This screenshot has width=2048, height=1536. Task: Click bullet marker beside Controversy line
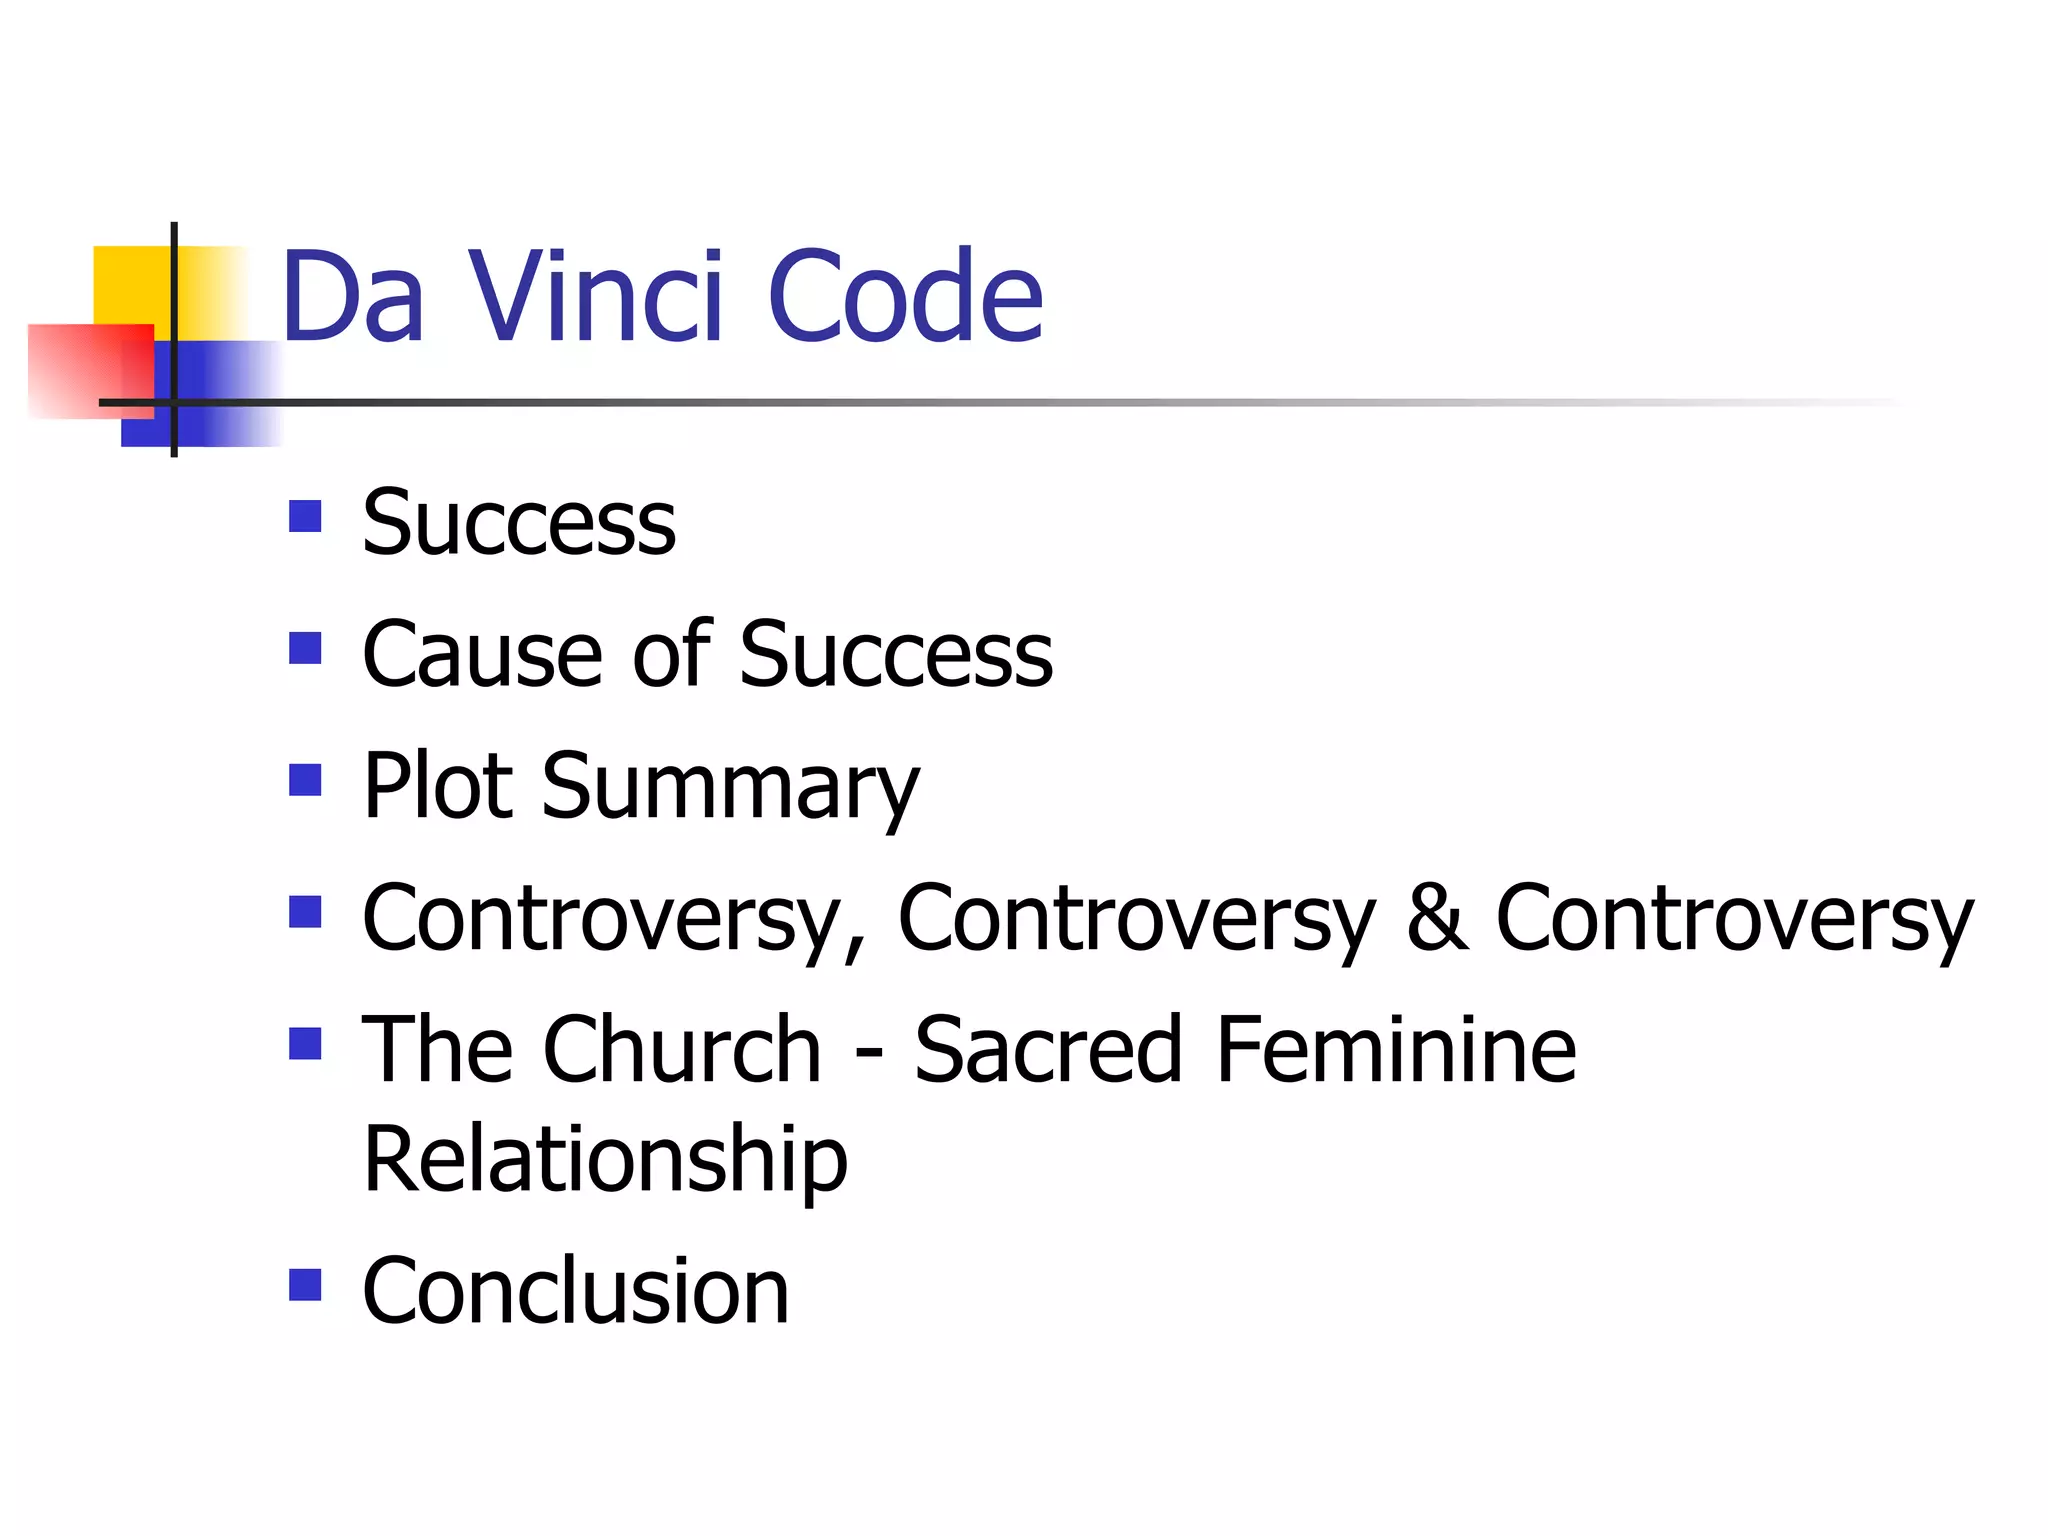coord(305,912)
